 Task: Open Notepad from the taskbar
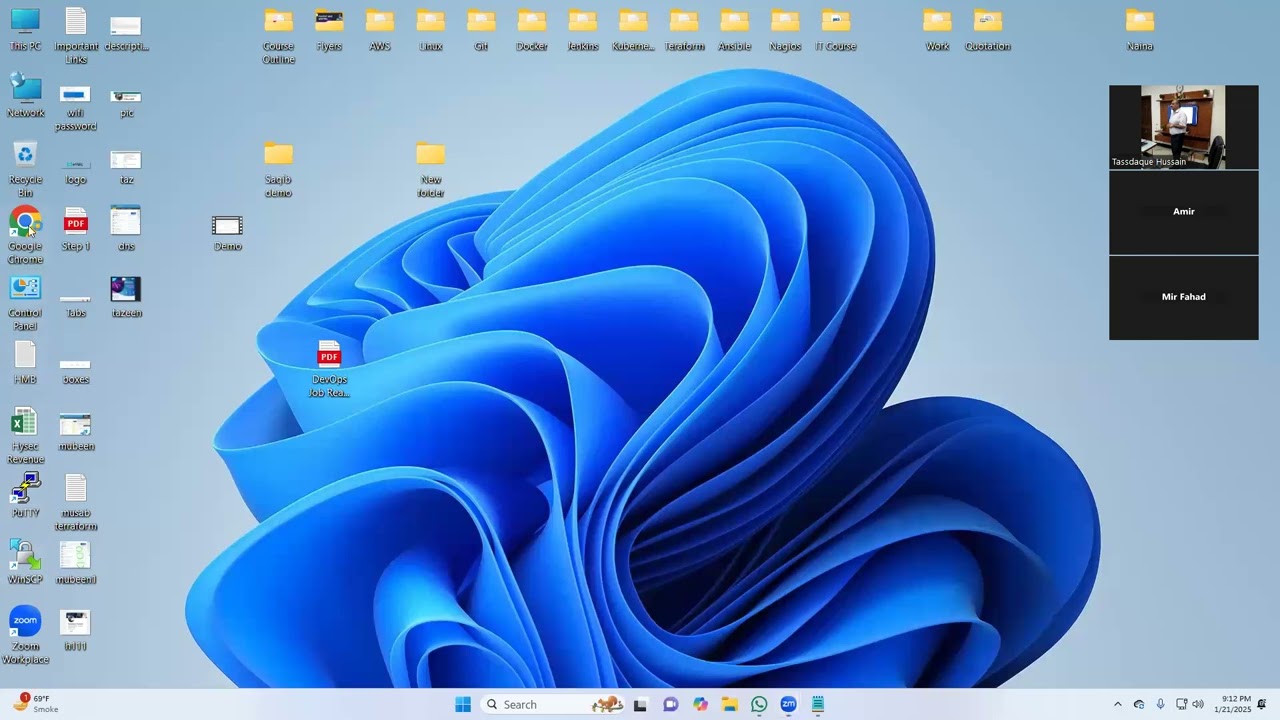pyautogui.click(x=818, y=704)
